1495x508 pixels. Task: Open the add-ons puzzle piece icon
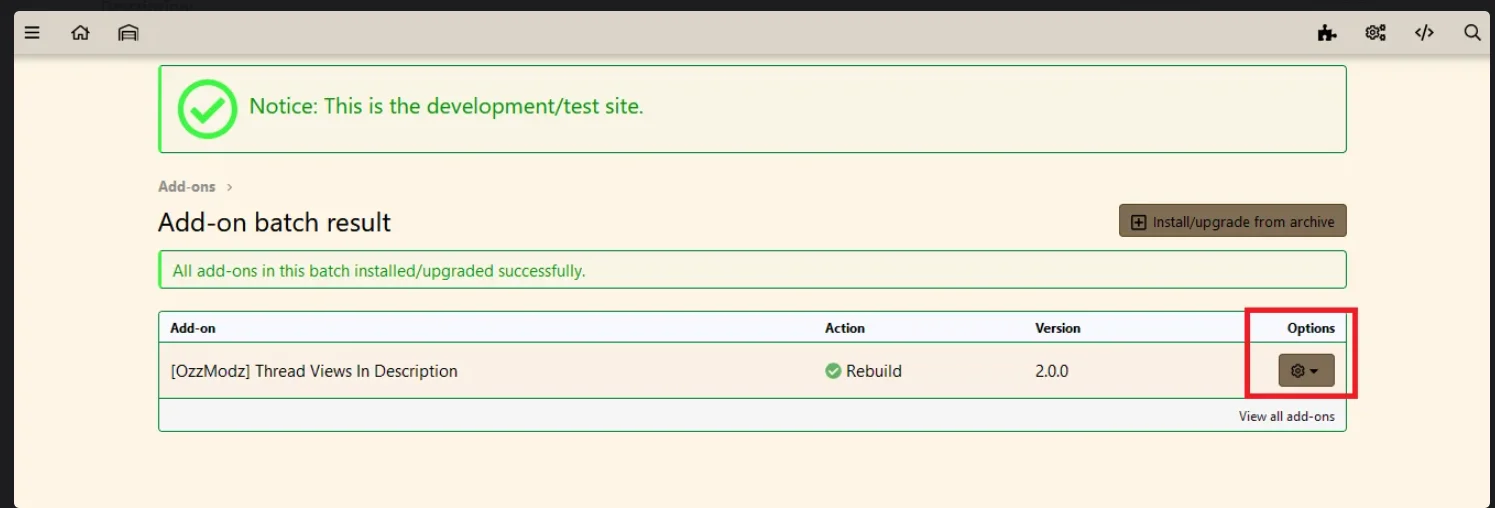coord(1326,33)
